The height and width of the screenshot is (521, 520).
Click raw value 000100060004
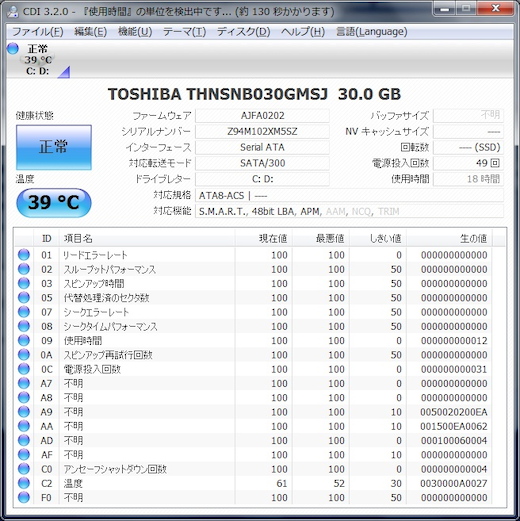tap(454, 441)
